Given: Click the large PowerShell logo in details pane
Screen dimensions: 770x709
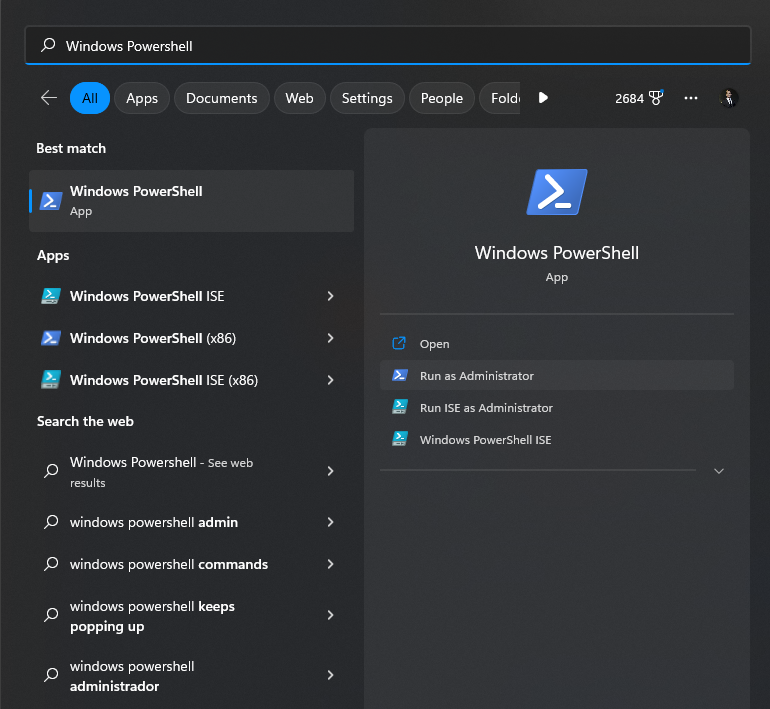Looking at the screenshot, I should click(x=557, y=192).
